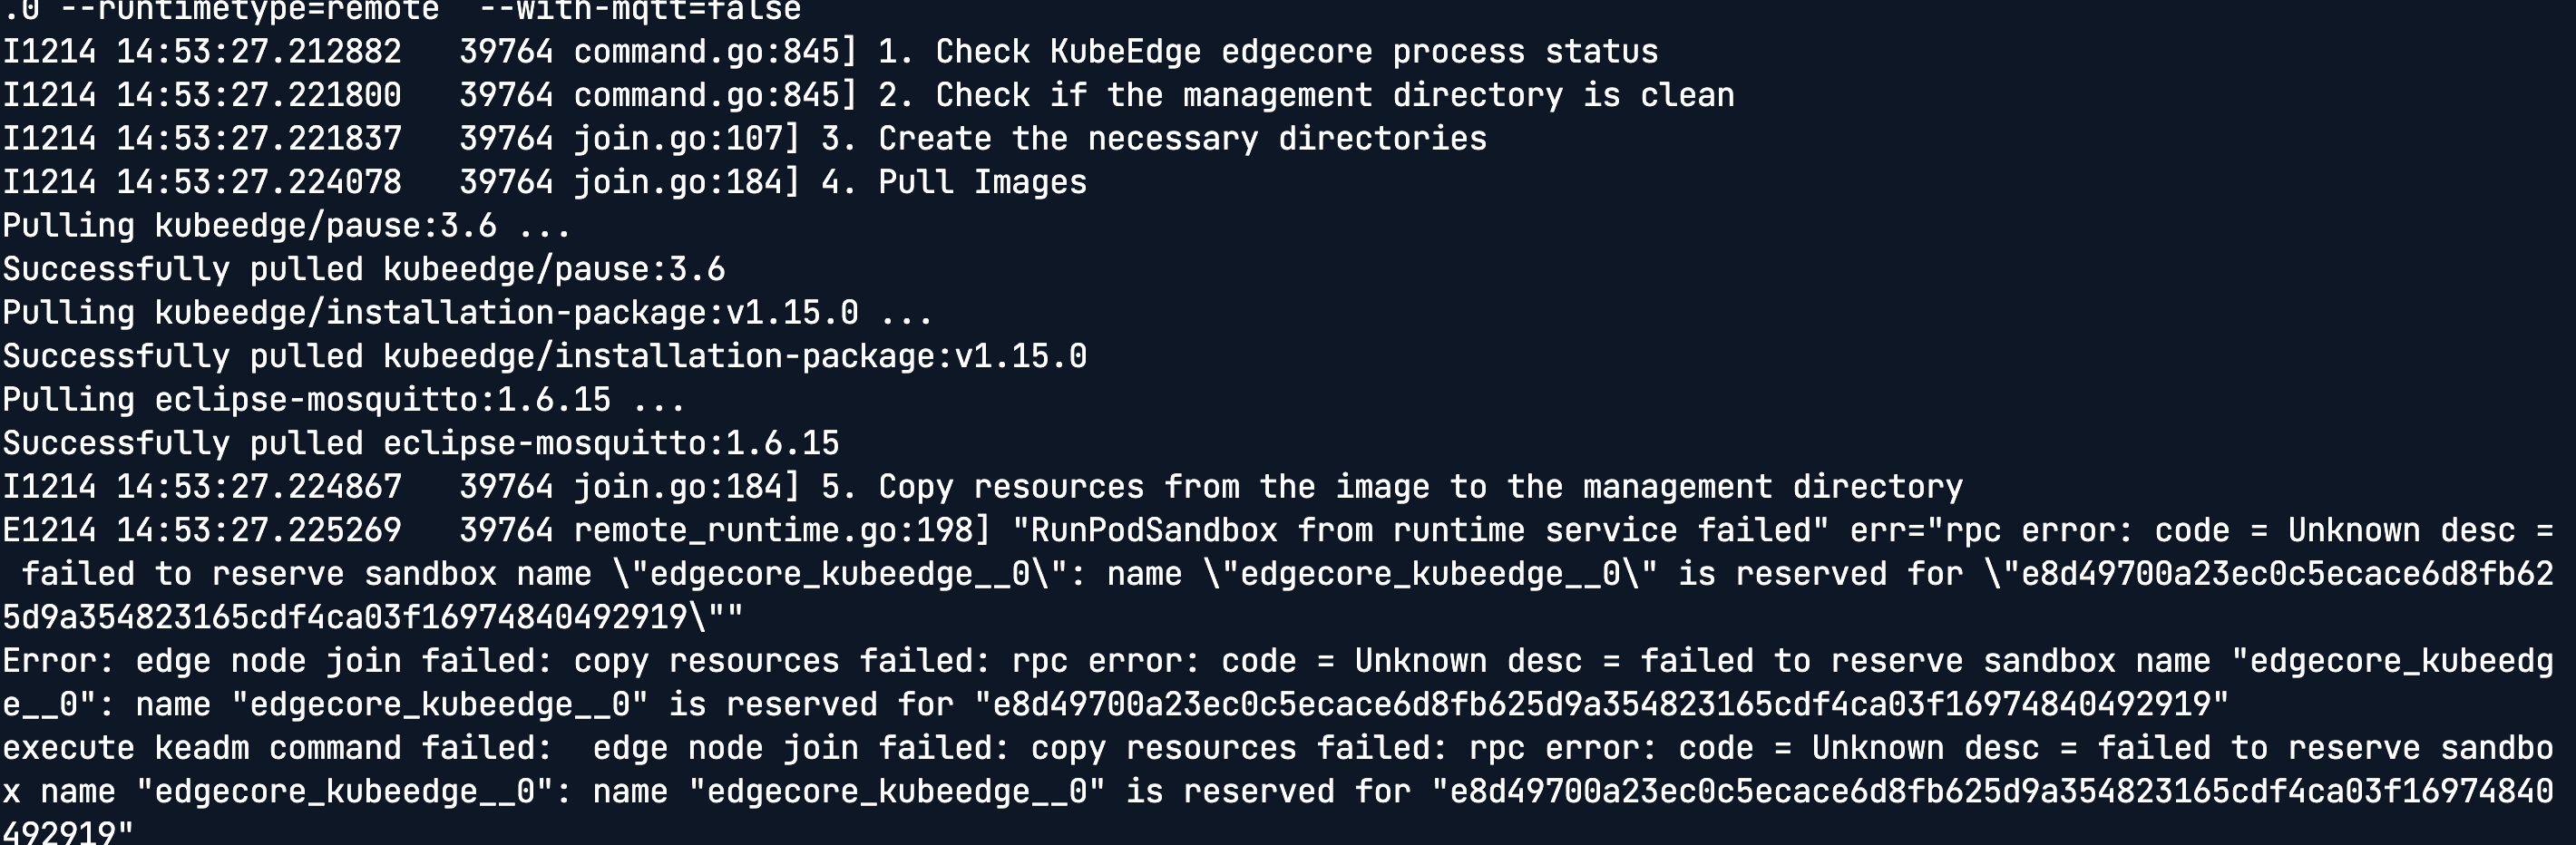Click "Successfully pulled kubeedge/installation-package:v1.15.0" line
This screenshot has width=2576, height=845.
[544, 357]
